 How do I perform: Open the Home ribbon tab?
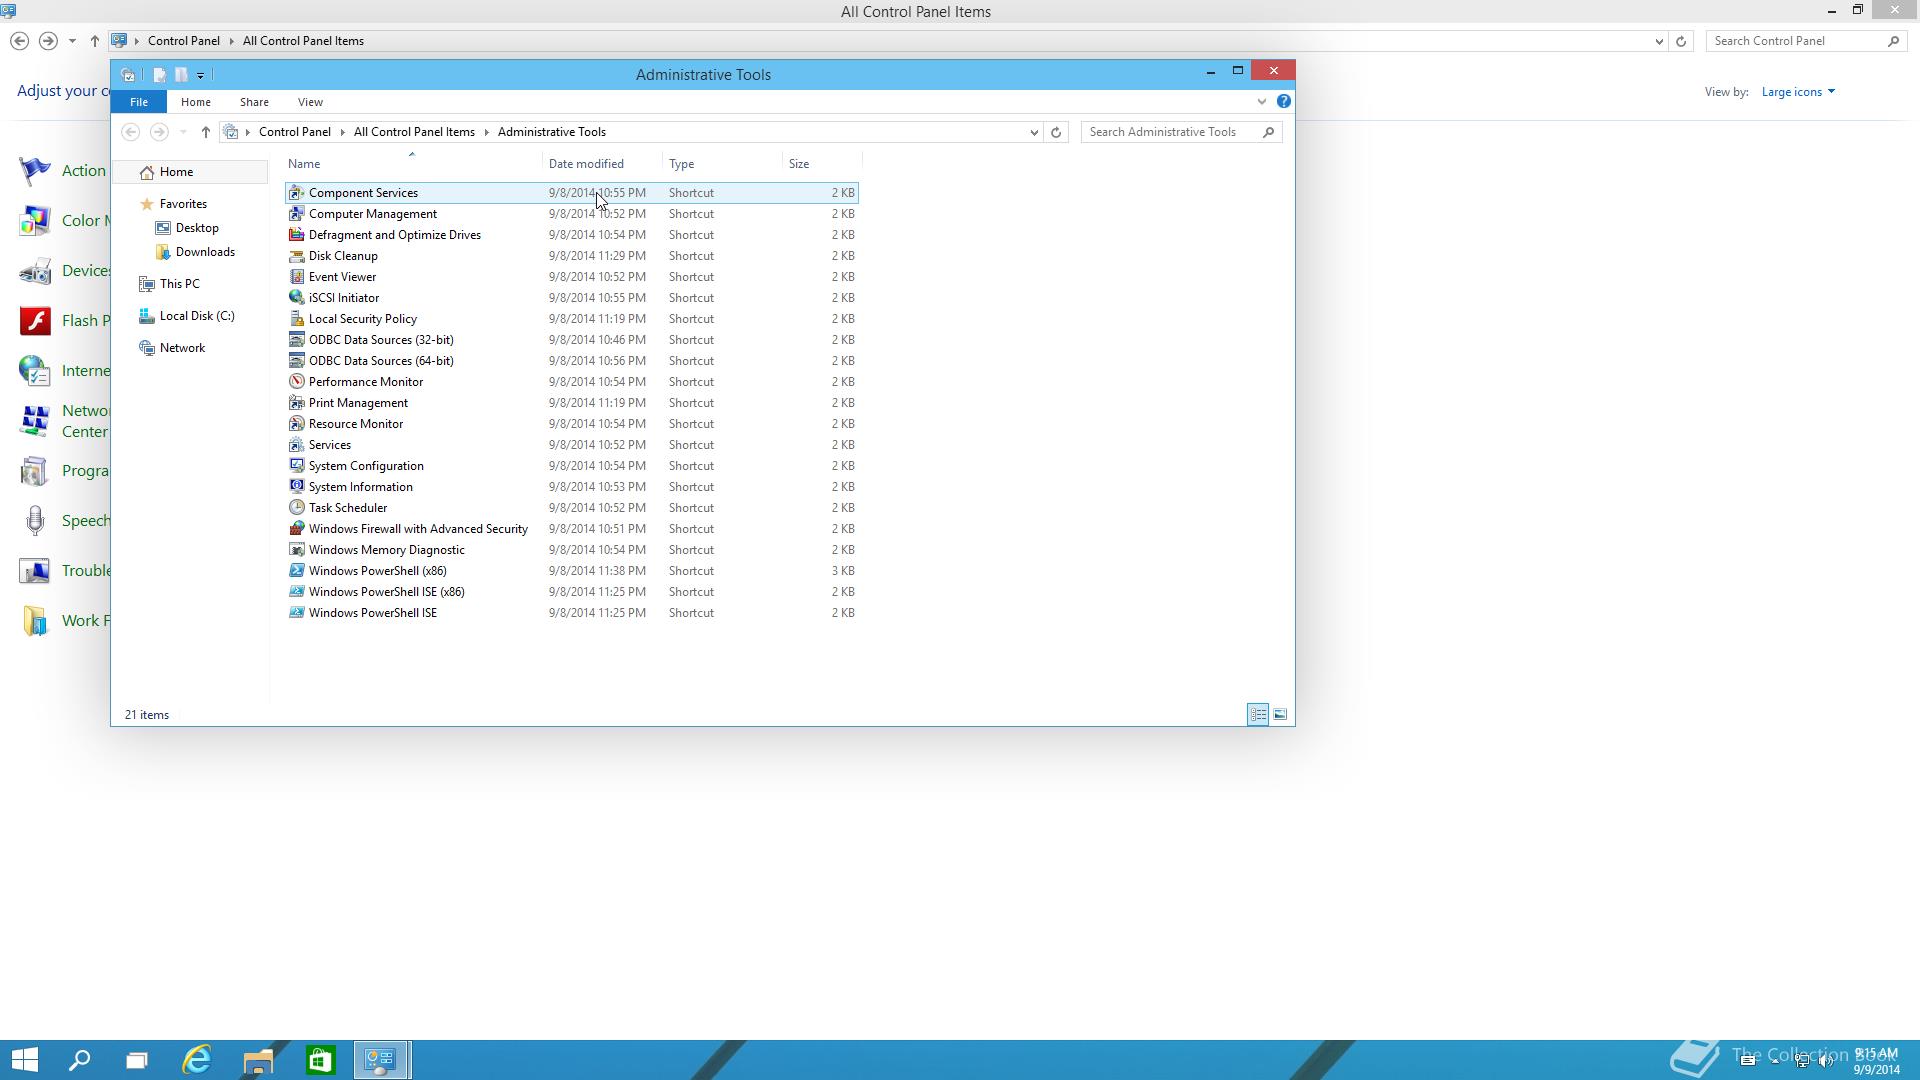pyautogui.click(x=195, y=102)
